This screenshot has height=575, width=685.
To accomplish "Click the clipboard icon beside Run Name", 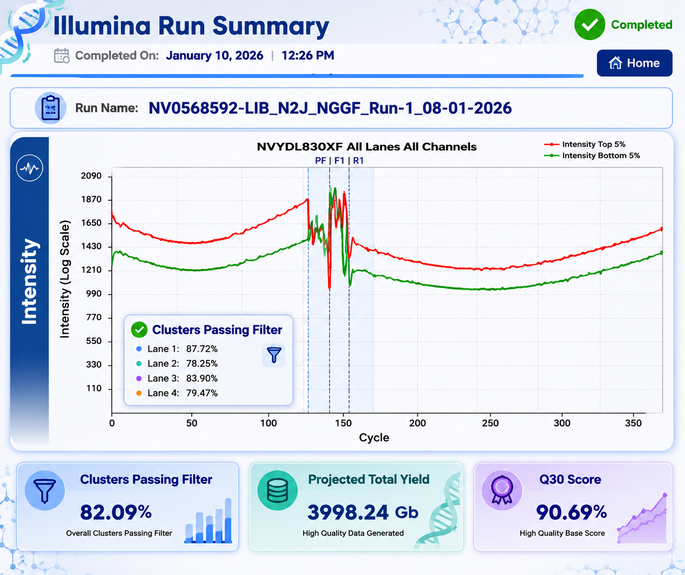I will click(50, 108).
